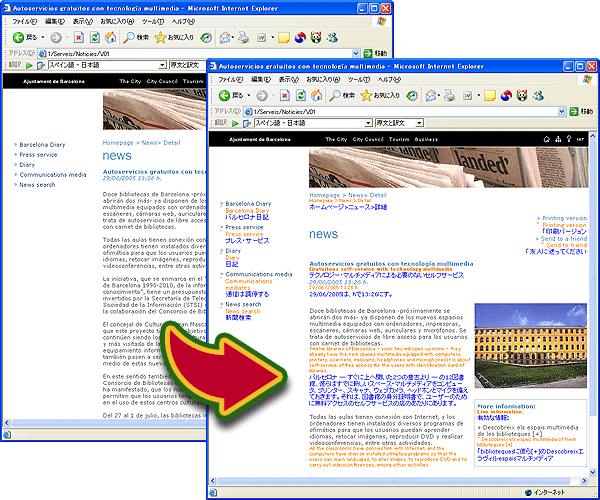Stop page loading in front IE window

click(285, 95)
